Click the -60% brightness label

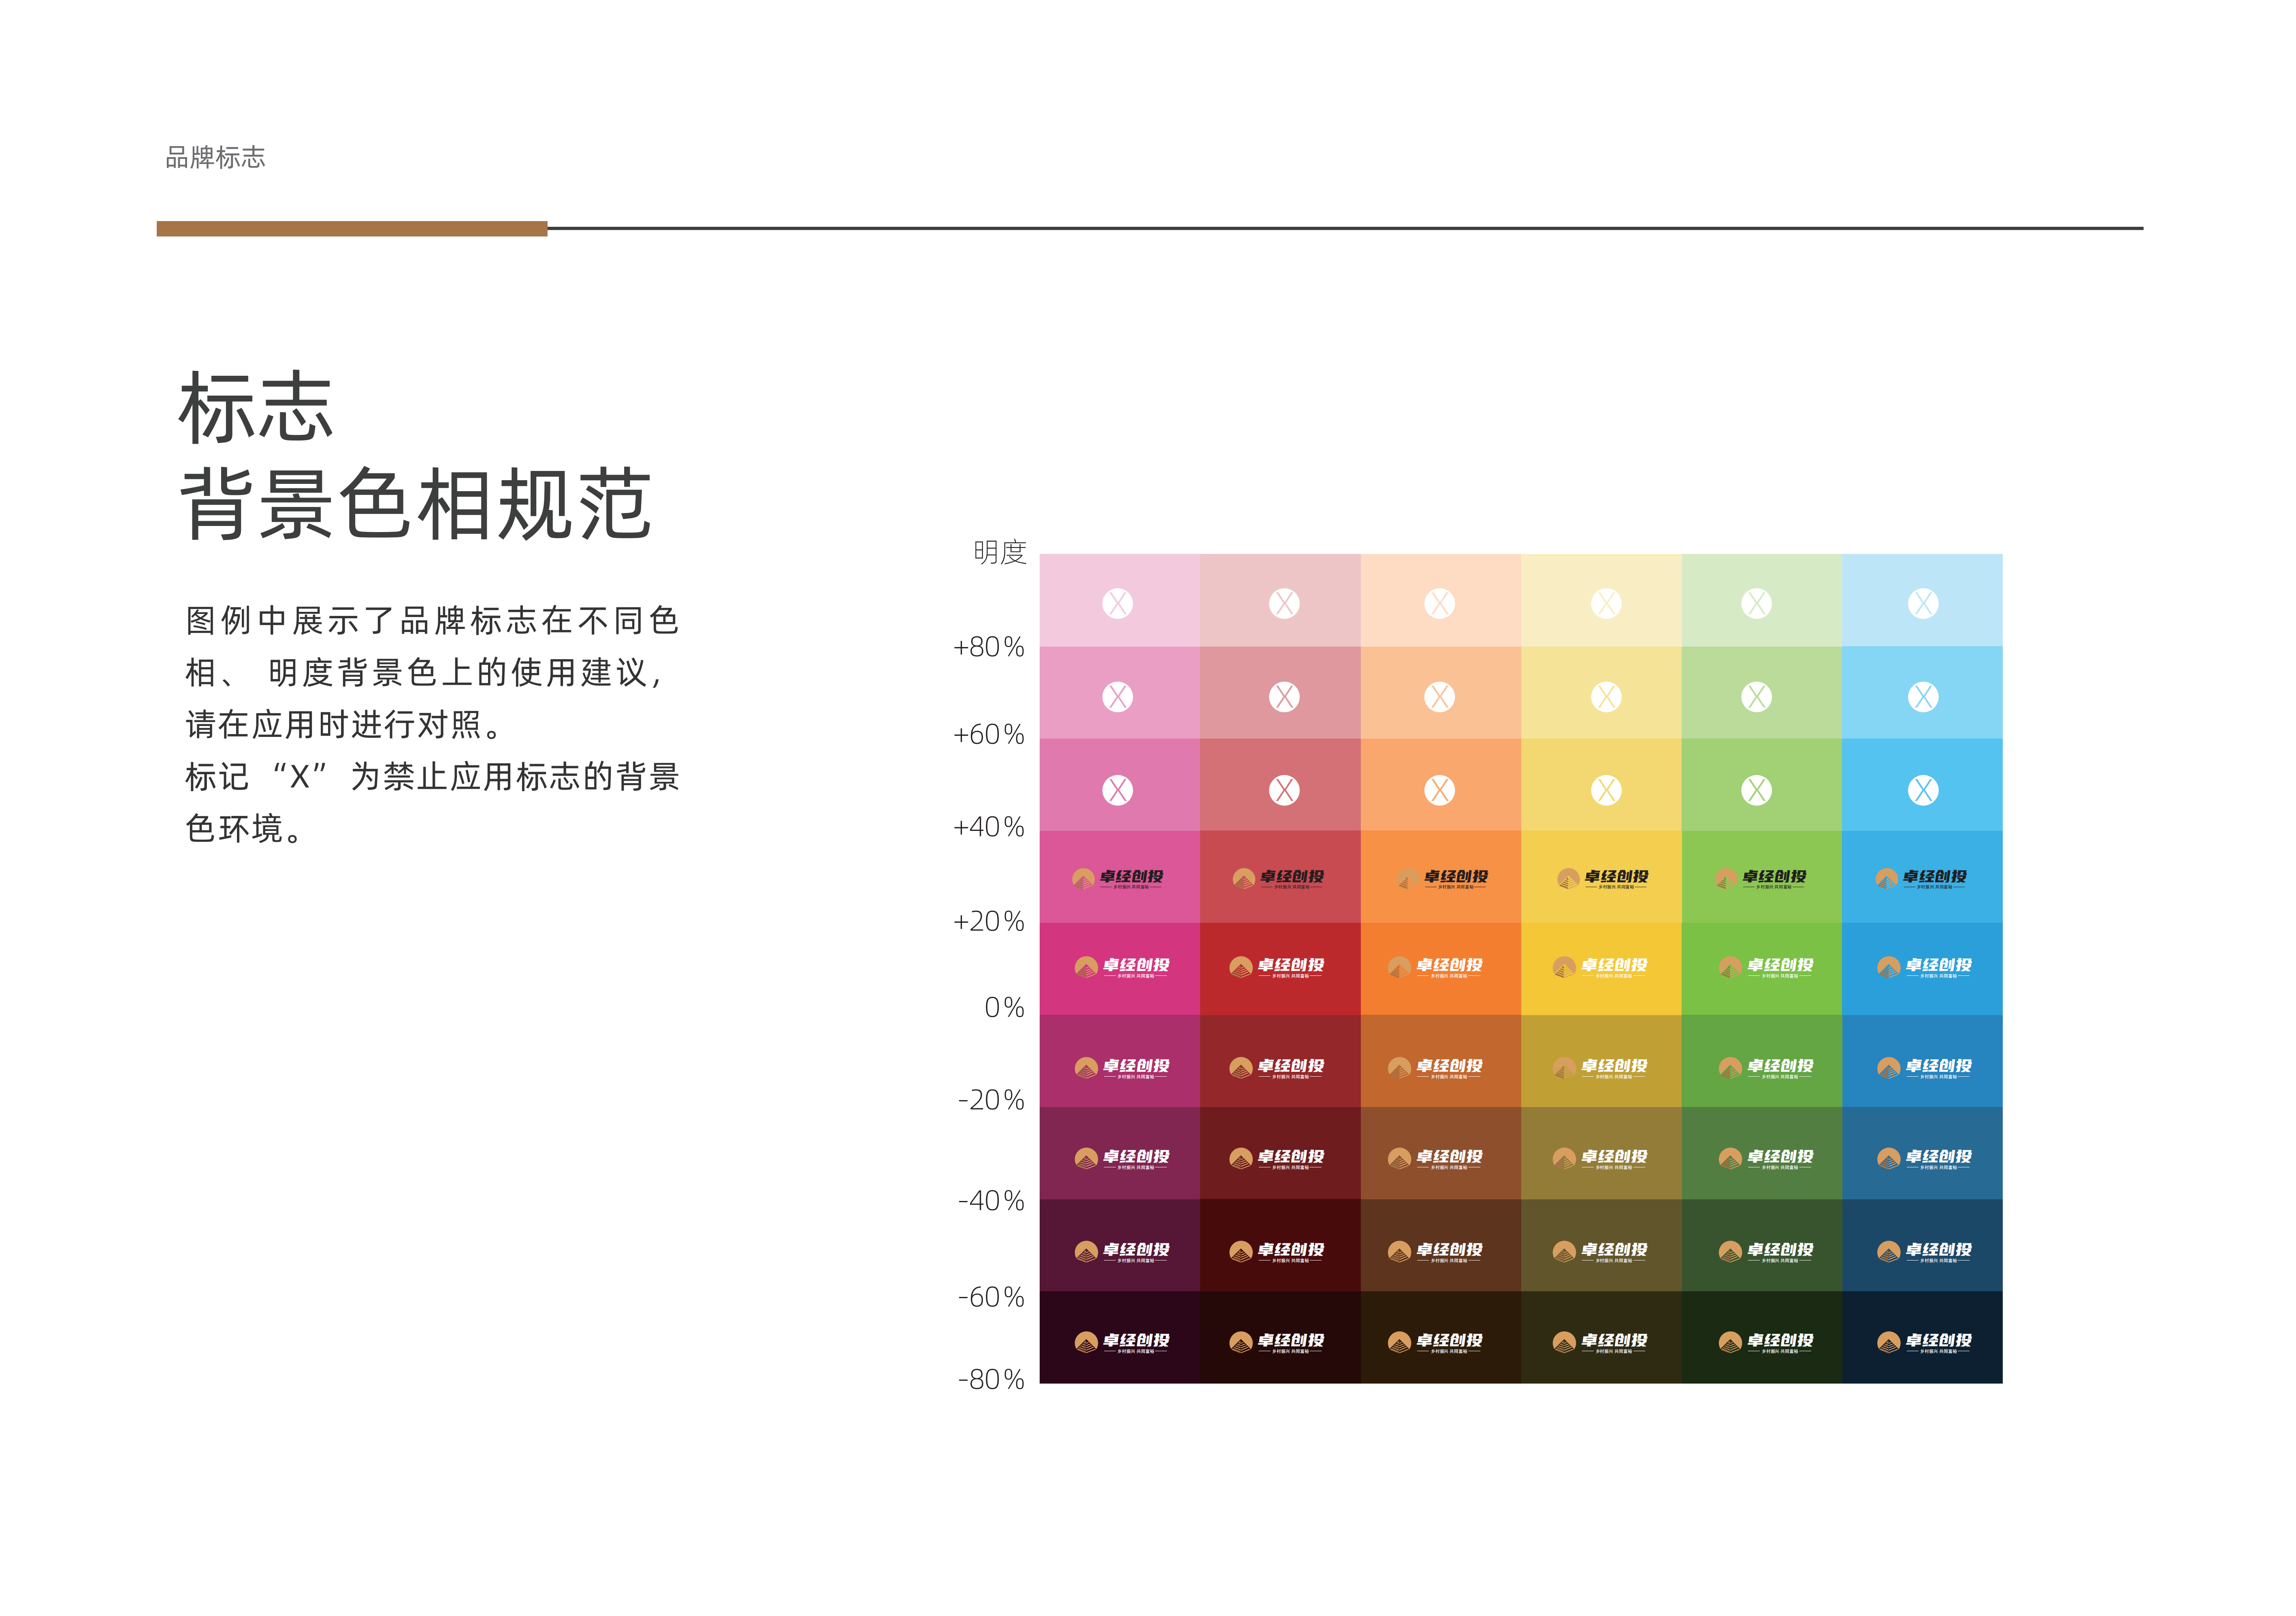[991, 1297]
